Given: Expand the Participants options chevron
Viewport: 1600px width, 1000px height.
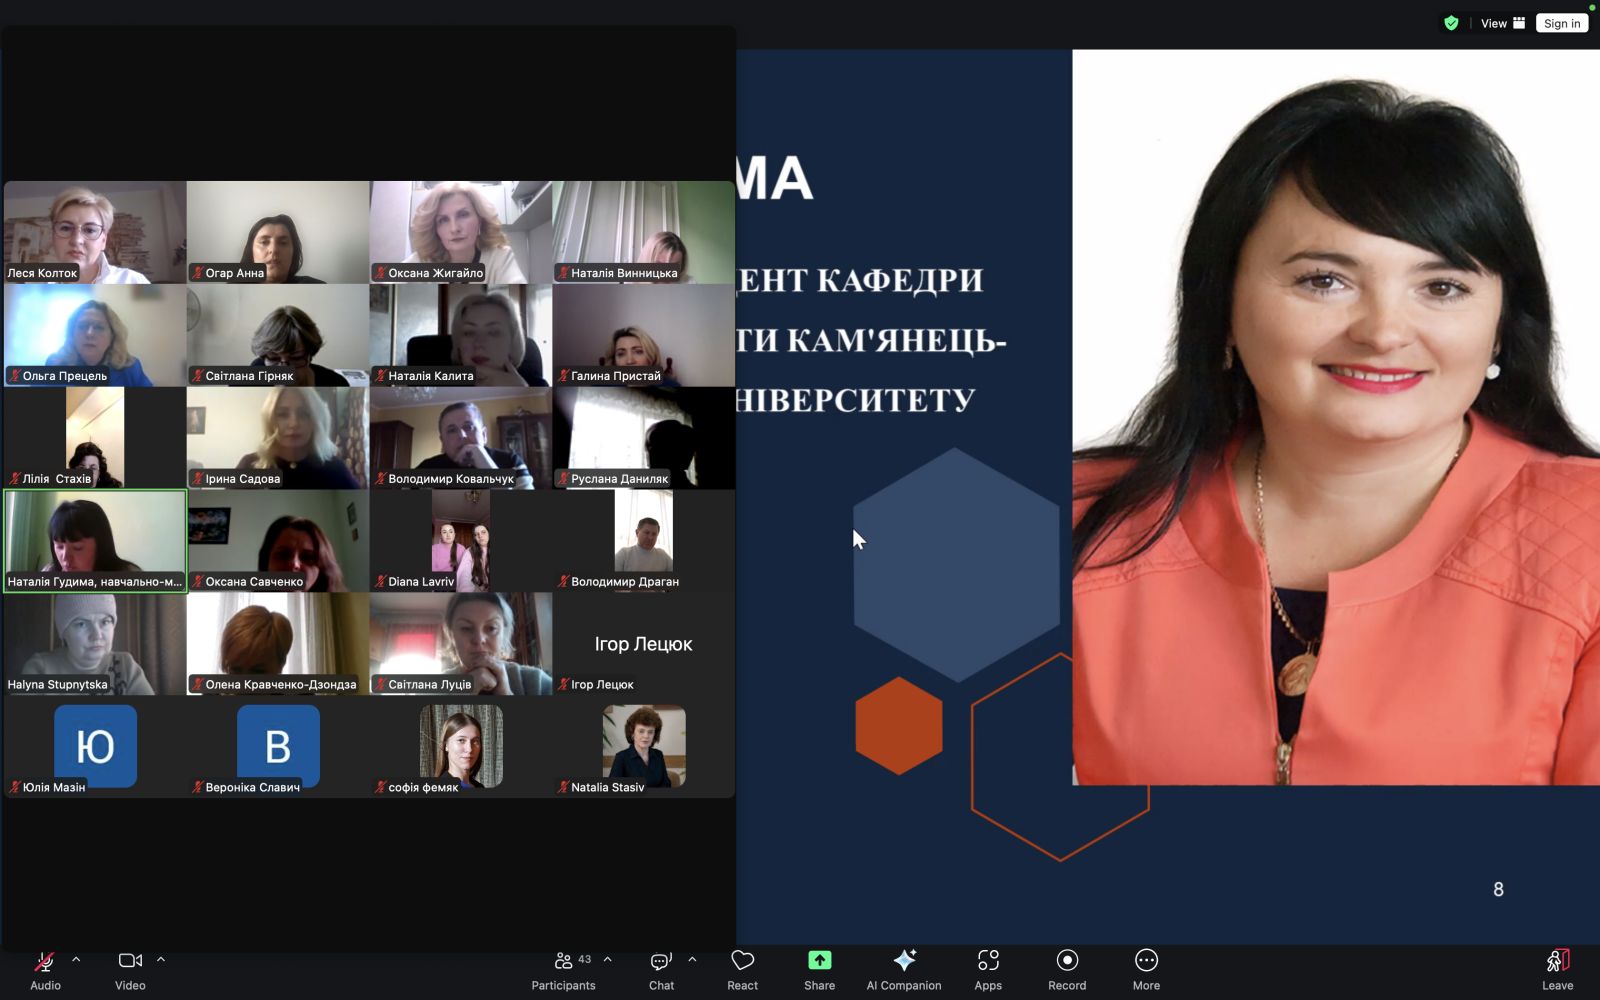Looking at the screenshot, I should pos(607,960).
